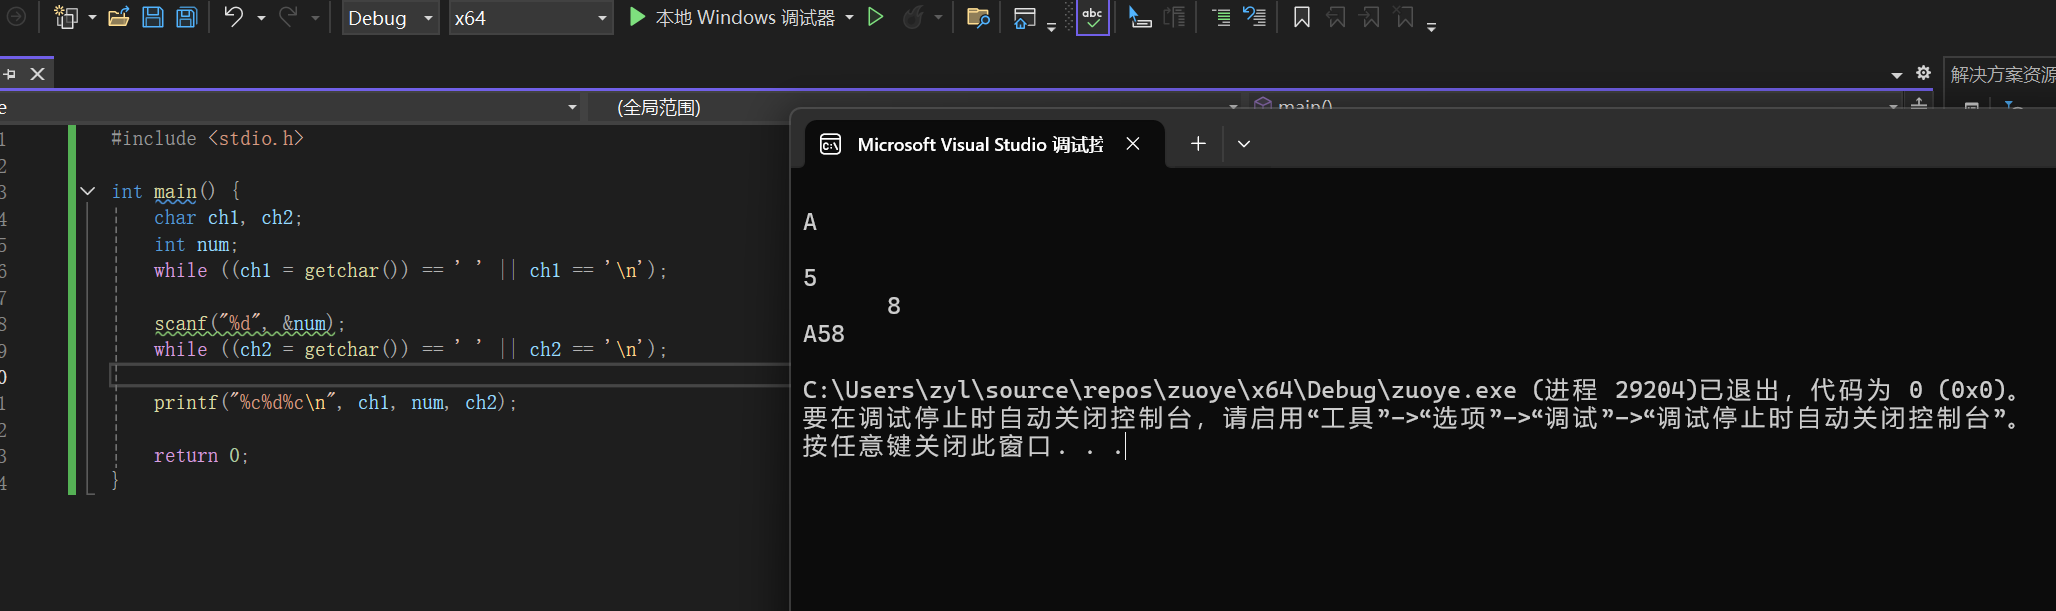Click the return 0; code line

click(x=201, y=456)
